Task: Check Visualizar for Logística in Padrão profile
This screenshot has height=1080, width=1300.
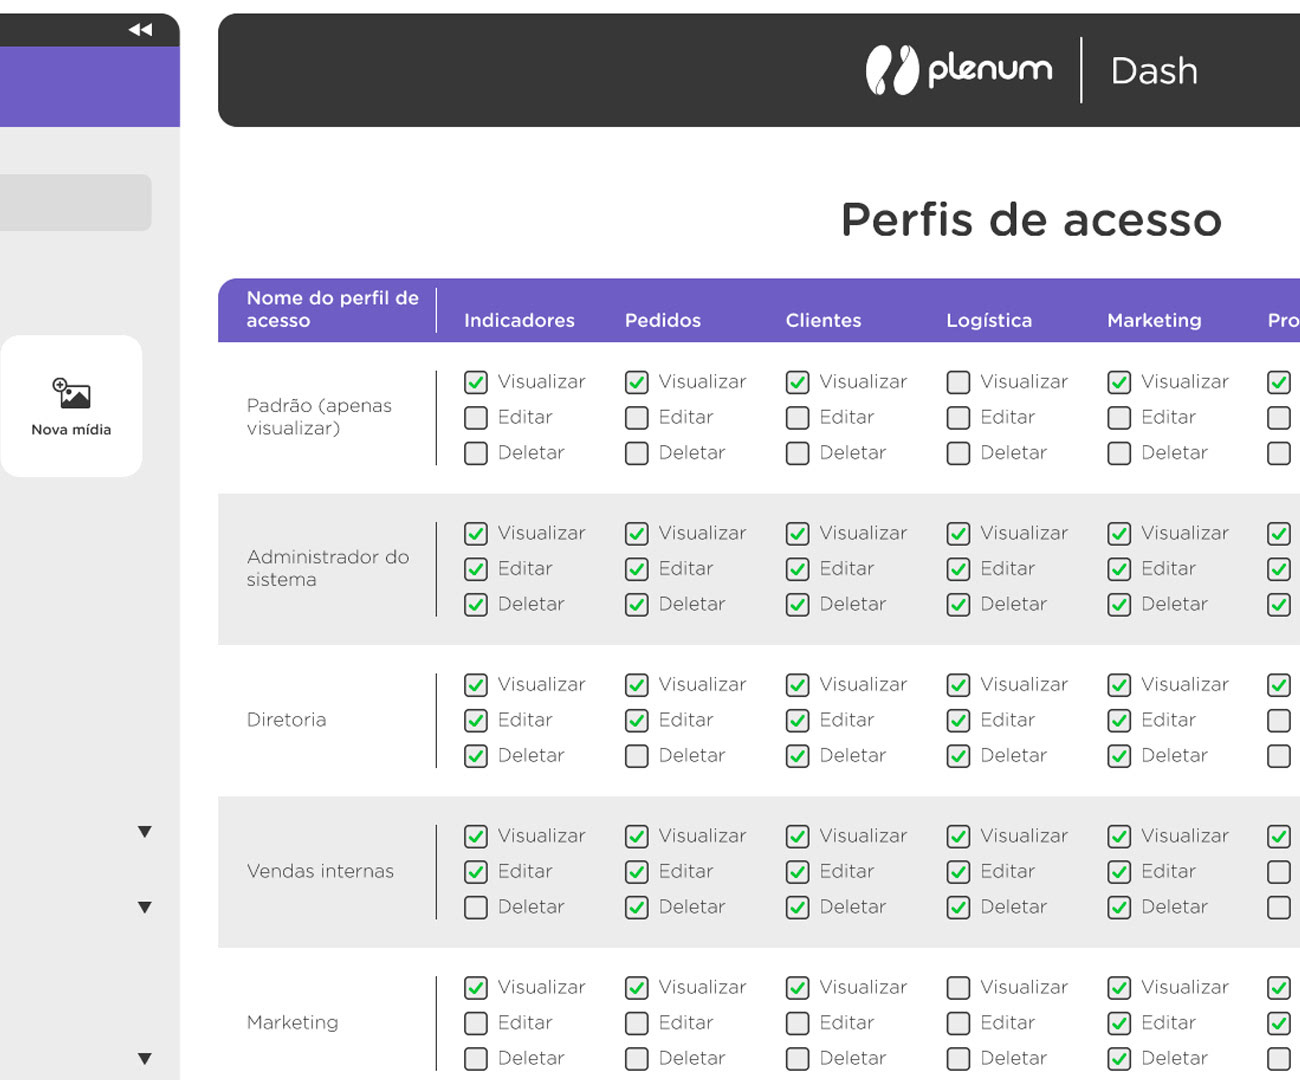Action: pyautogui.click(x=958, y=382)
